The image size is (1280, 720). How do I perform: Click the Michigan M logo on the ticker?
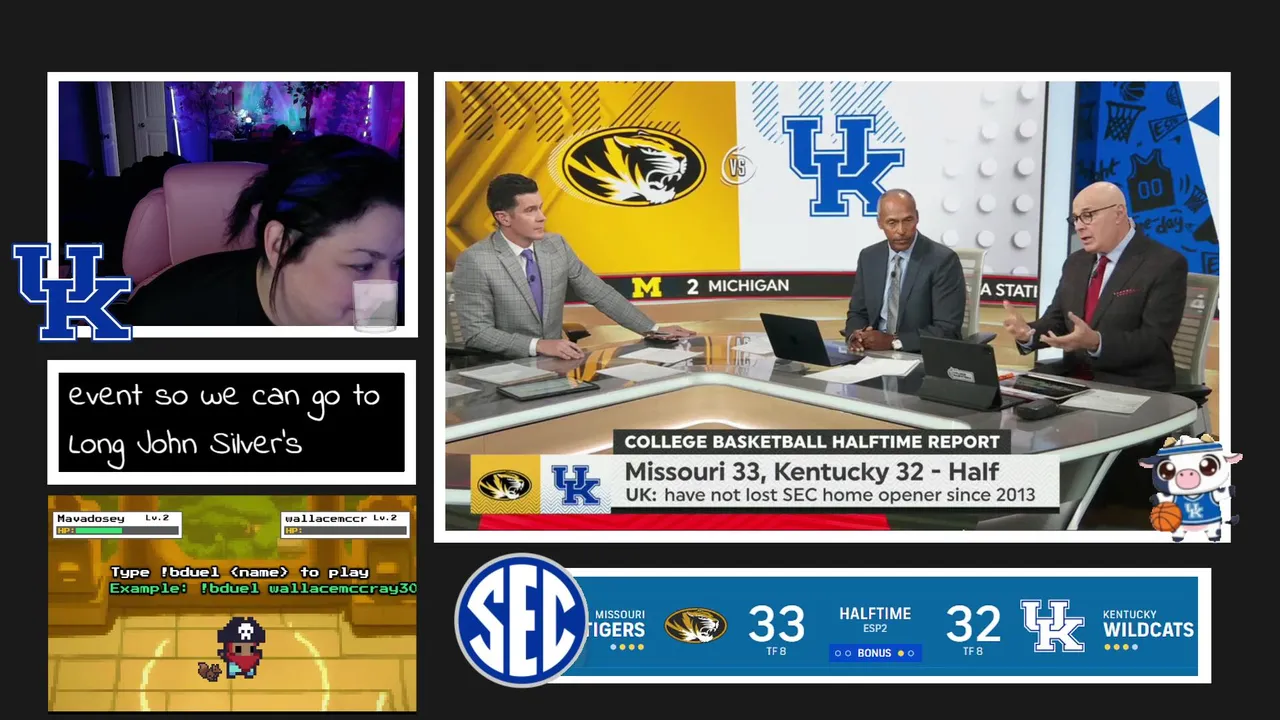coord(647,287)
